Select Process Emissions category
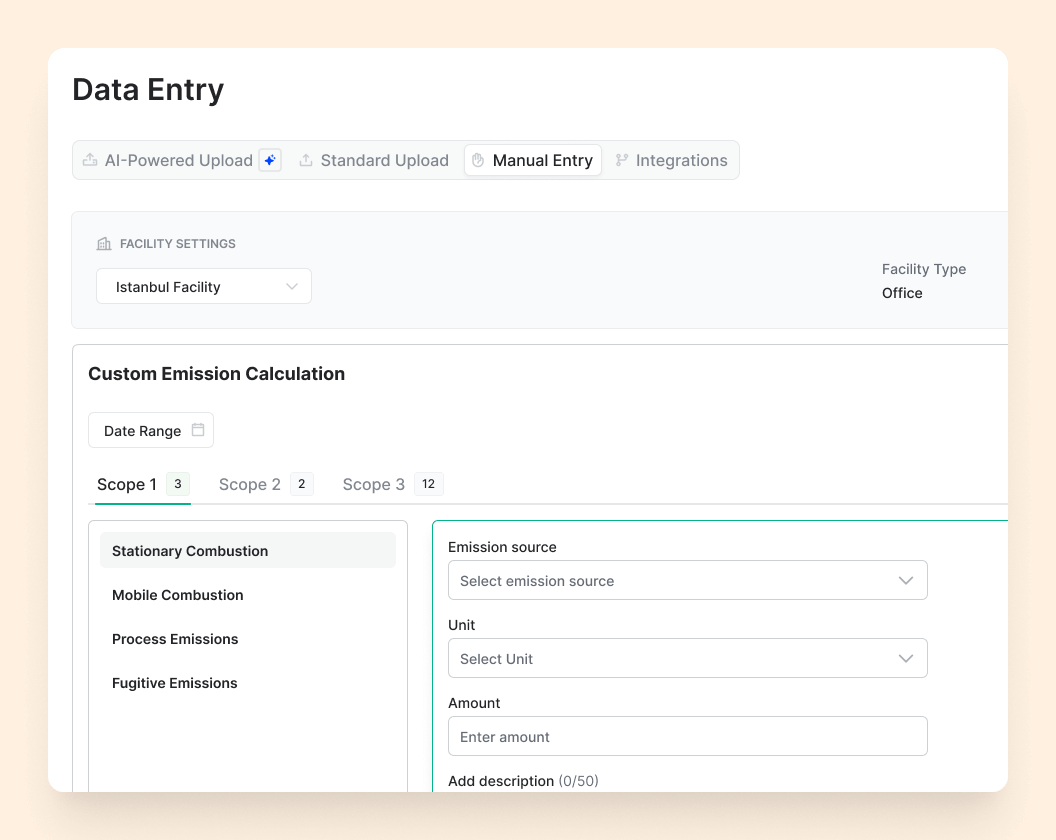 [175, 639]
